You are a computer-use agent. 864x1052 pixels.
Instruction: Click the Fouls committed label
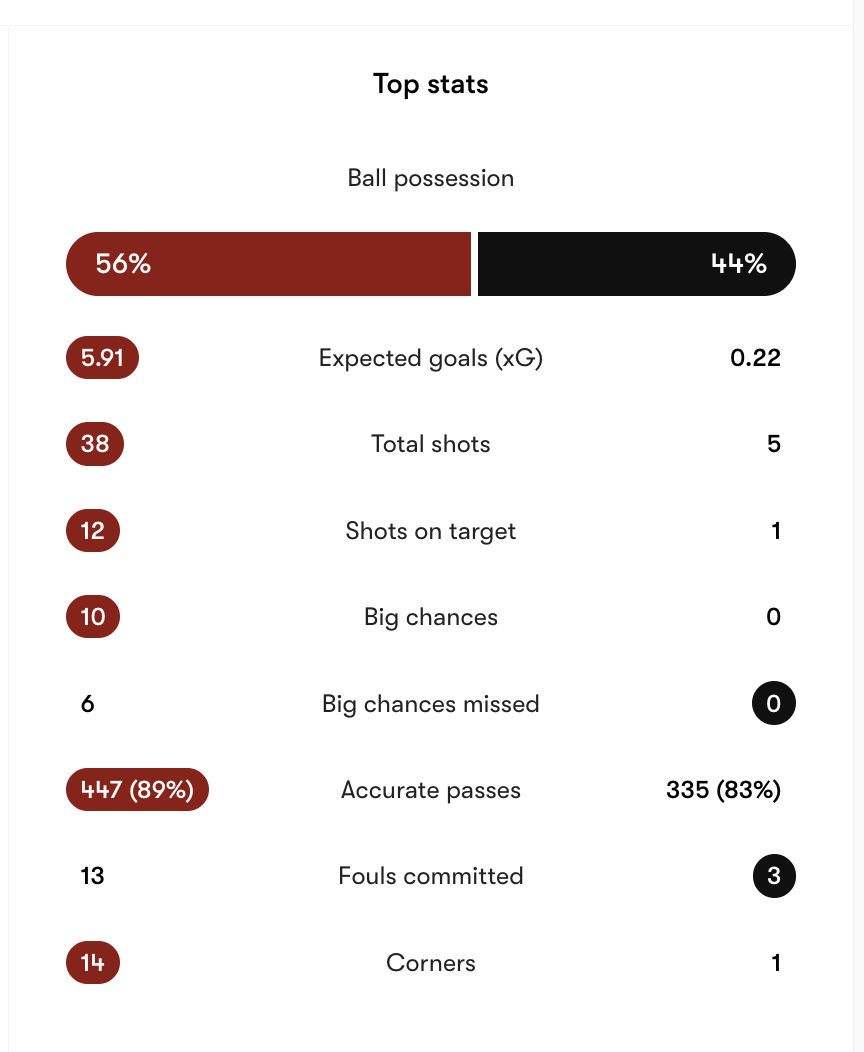tap(431, 877)
